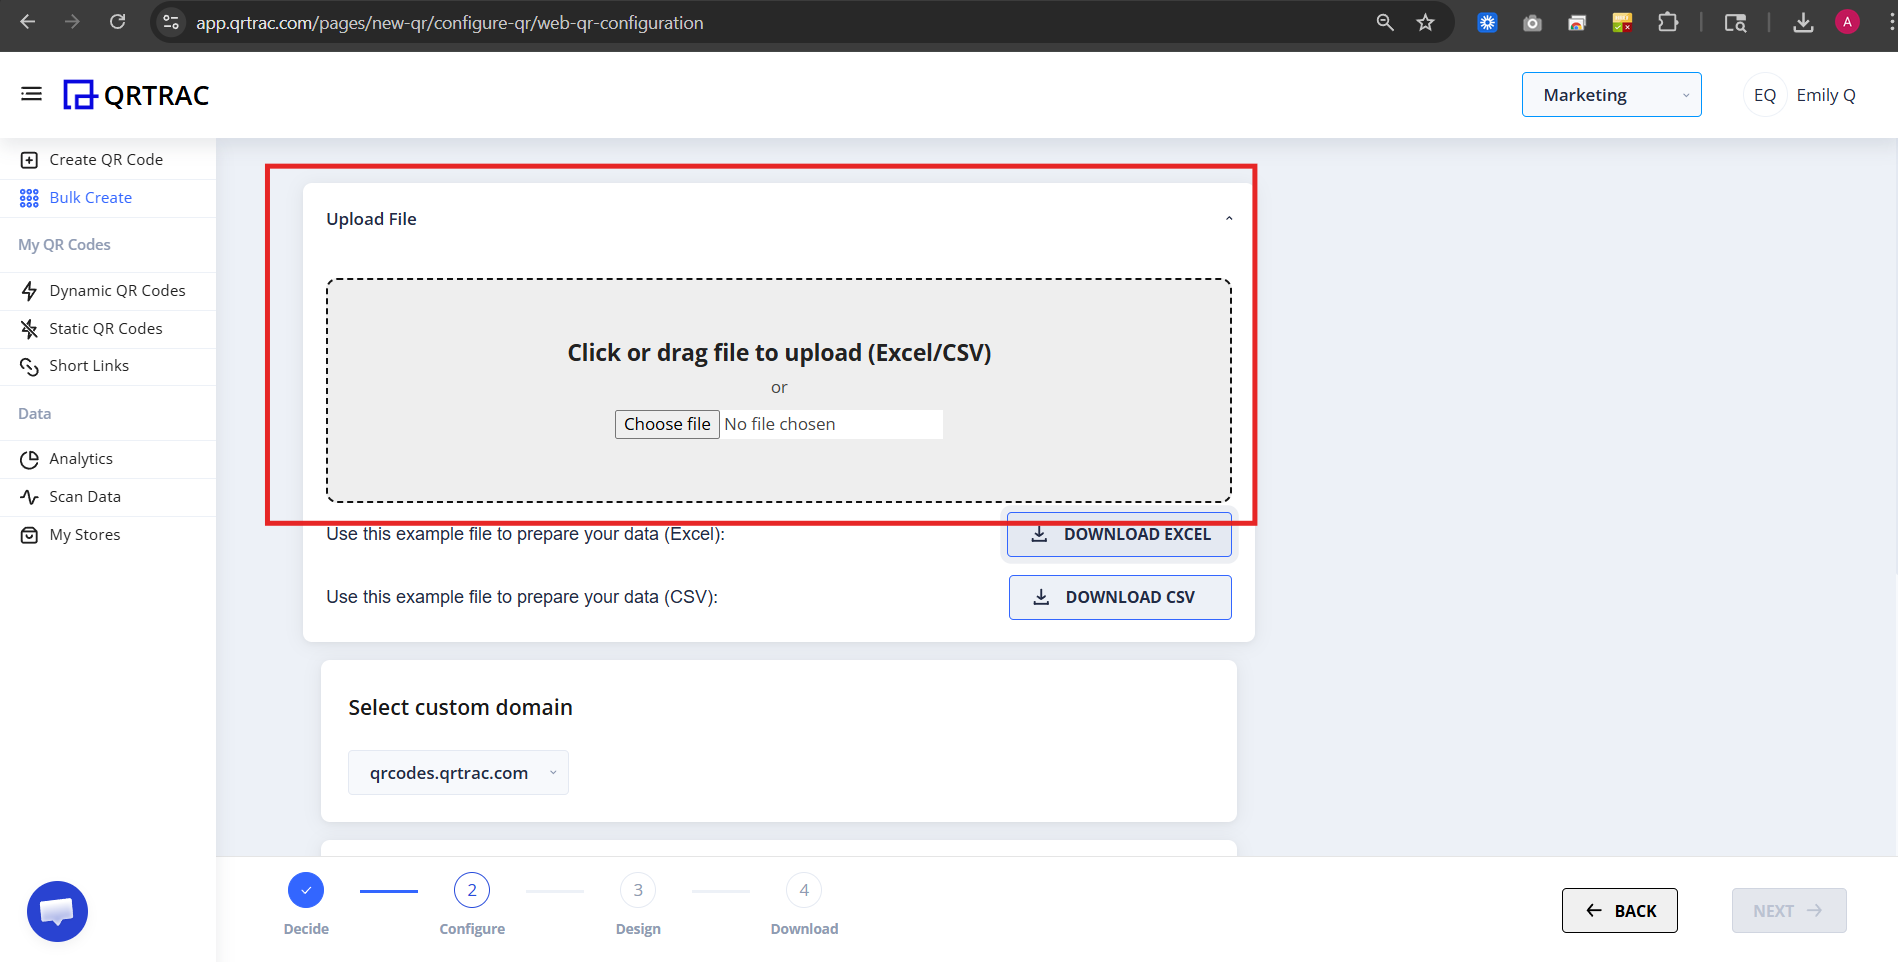Viewport: 1898px width, 962px height.
Task: Open the custom domain selector
Action: click(x=458, y=772)
